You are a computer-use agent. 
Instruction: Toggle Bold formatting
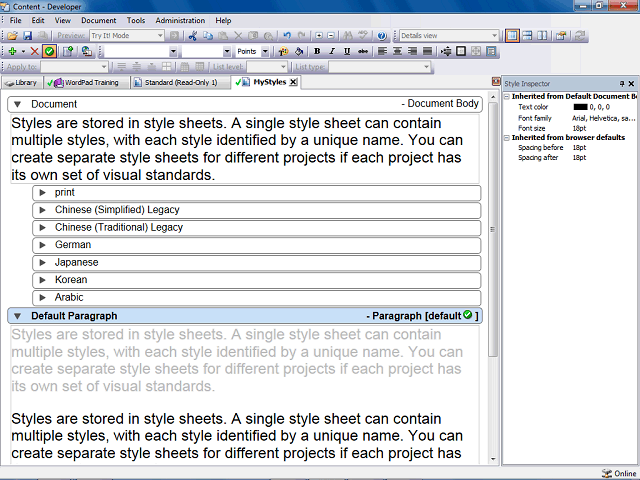pos(317,51)
